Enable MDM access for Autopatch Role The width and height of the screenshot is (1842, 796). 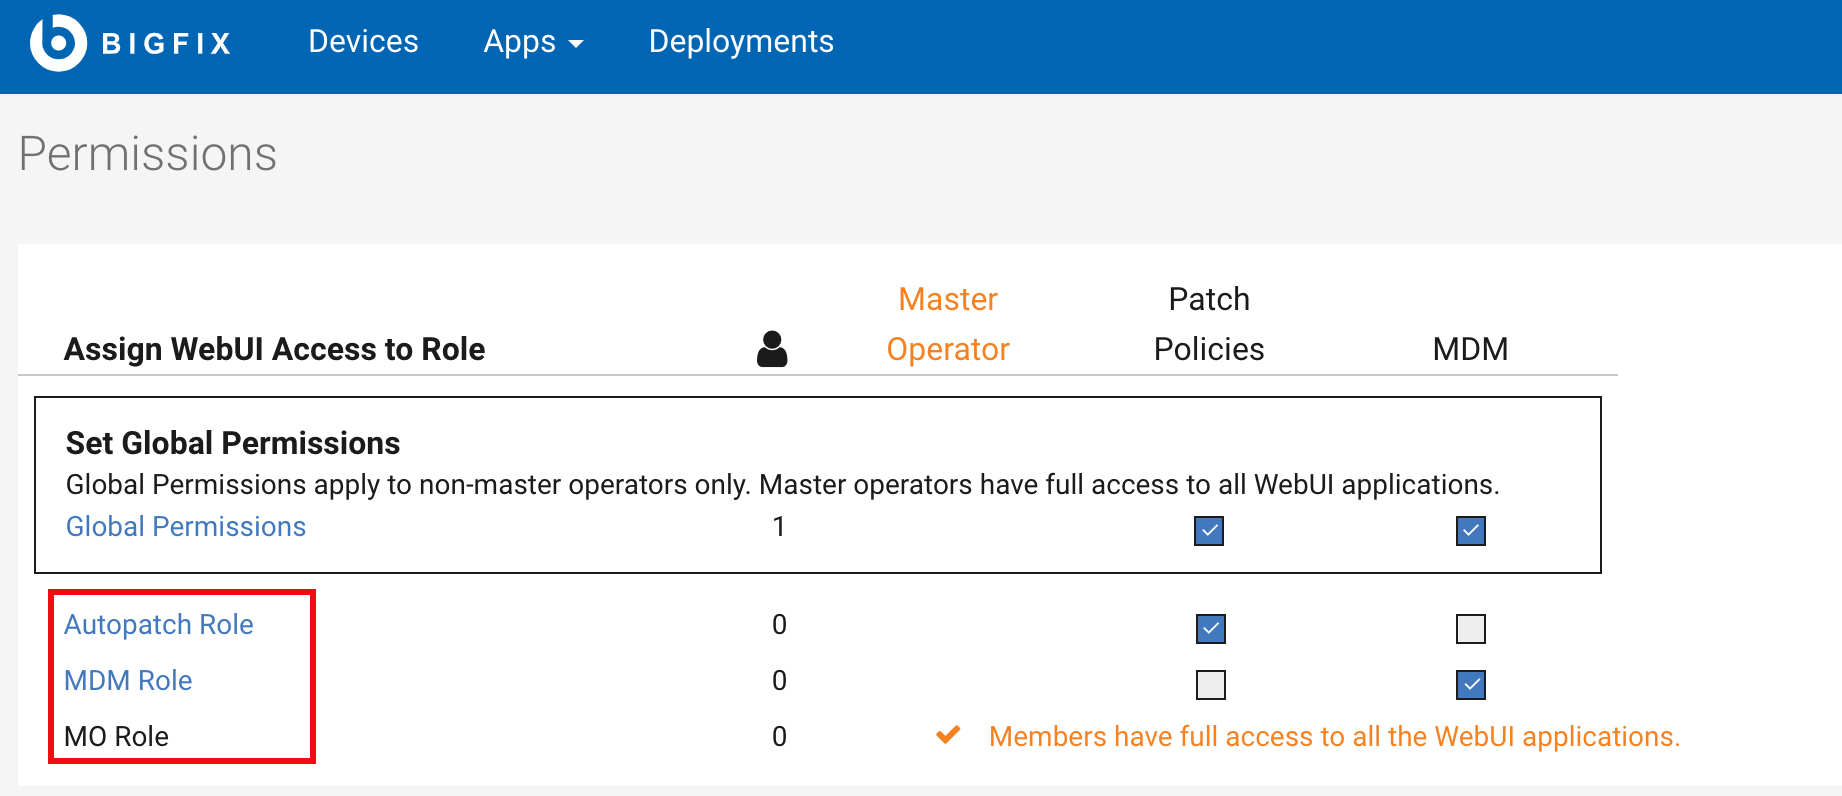(1470, 628)
